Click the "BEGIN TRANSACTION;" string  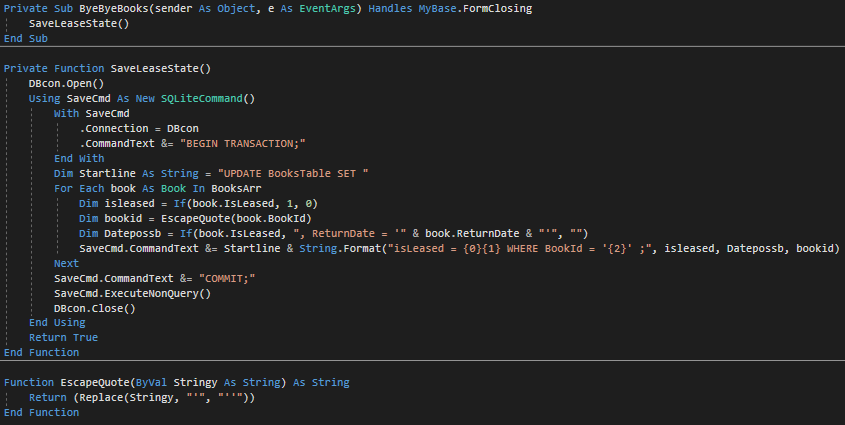point(243,144)
